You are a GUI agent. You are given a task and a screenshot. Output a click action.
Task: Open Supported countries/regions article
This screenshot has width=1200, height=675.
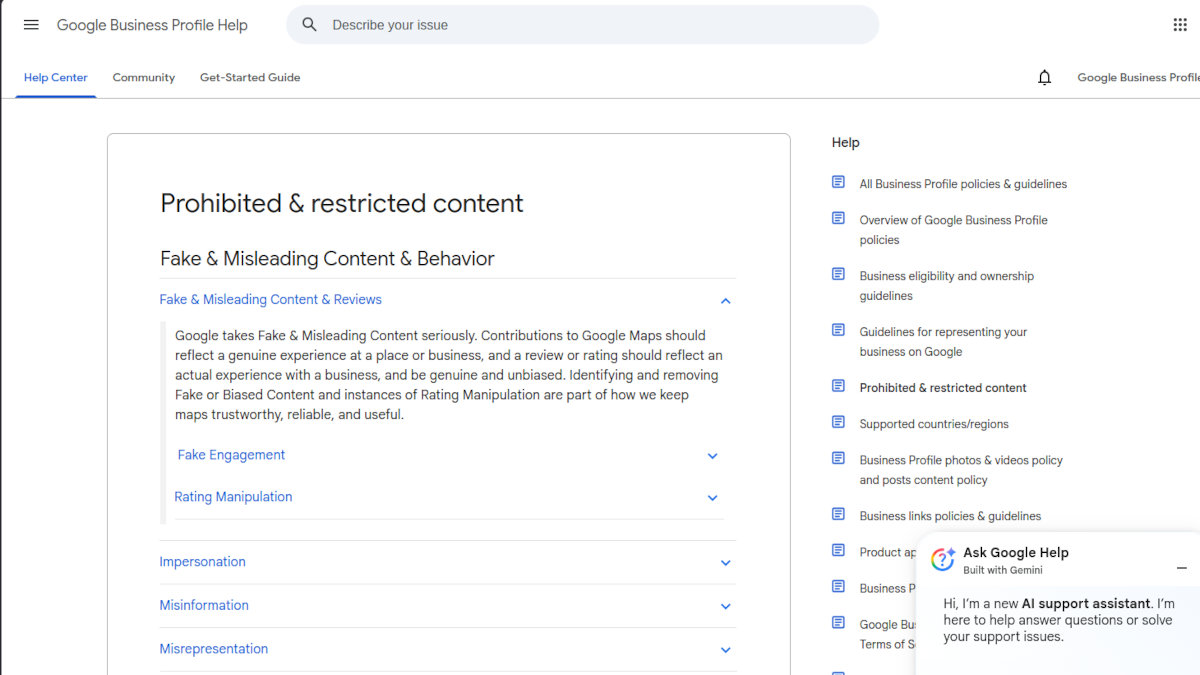[934, 424]
